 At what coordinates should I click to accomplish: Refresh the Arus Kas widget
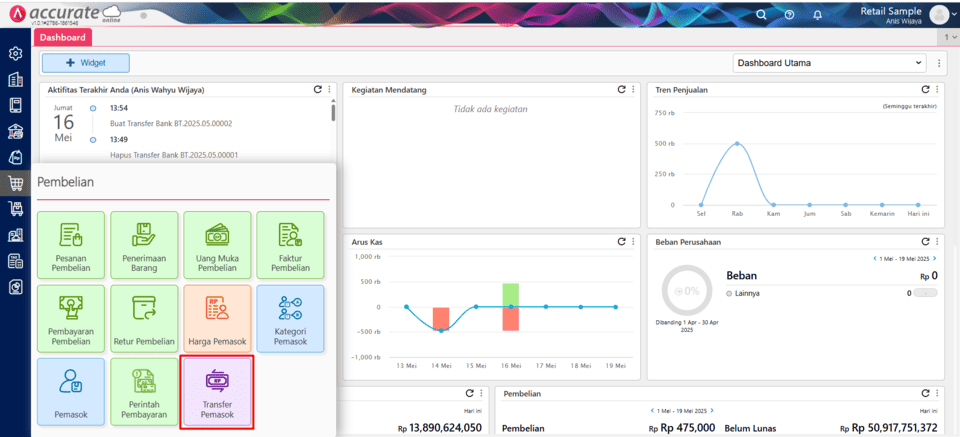click(x=622, y=242)
